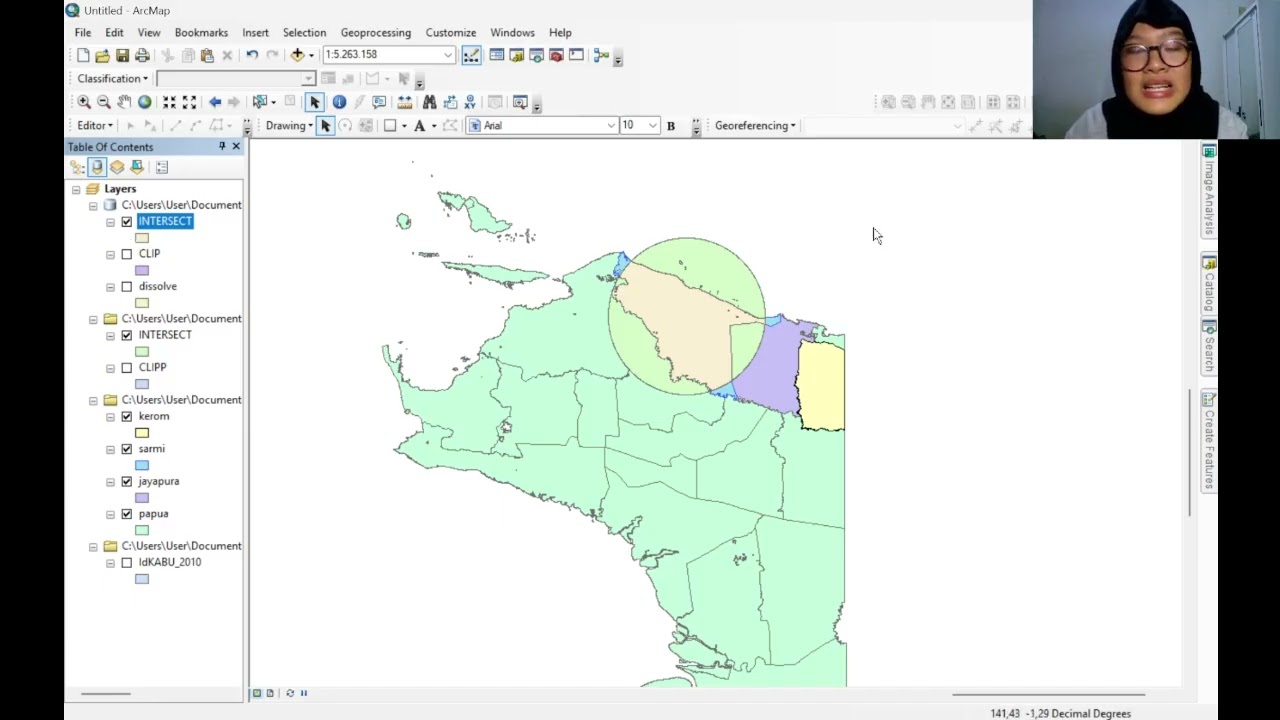Select the Zoom Out tool
Image resolution: width=1280 pixels, height=720 pixels.
click(x=103, y=102)
